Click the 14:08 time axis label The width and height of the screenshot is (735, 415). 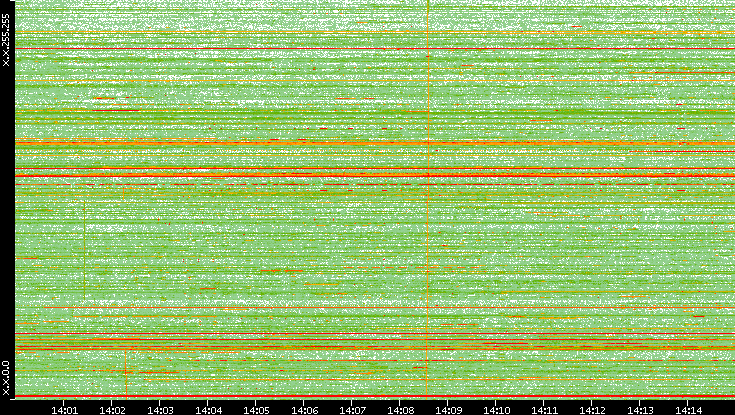point(400,410)
